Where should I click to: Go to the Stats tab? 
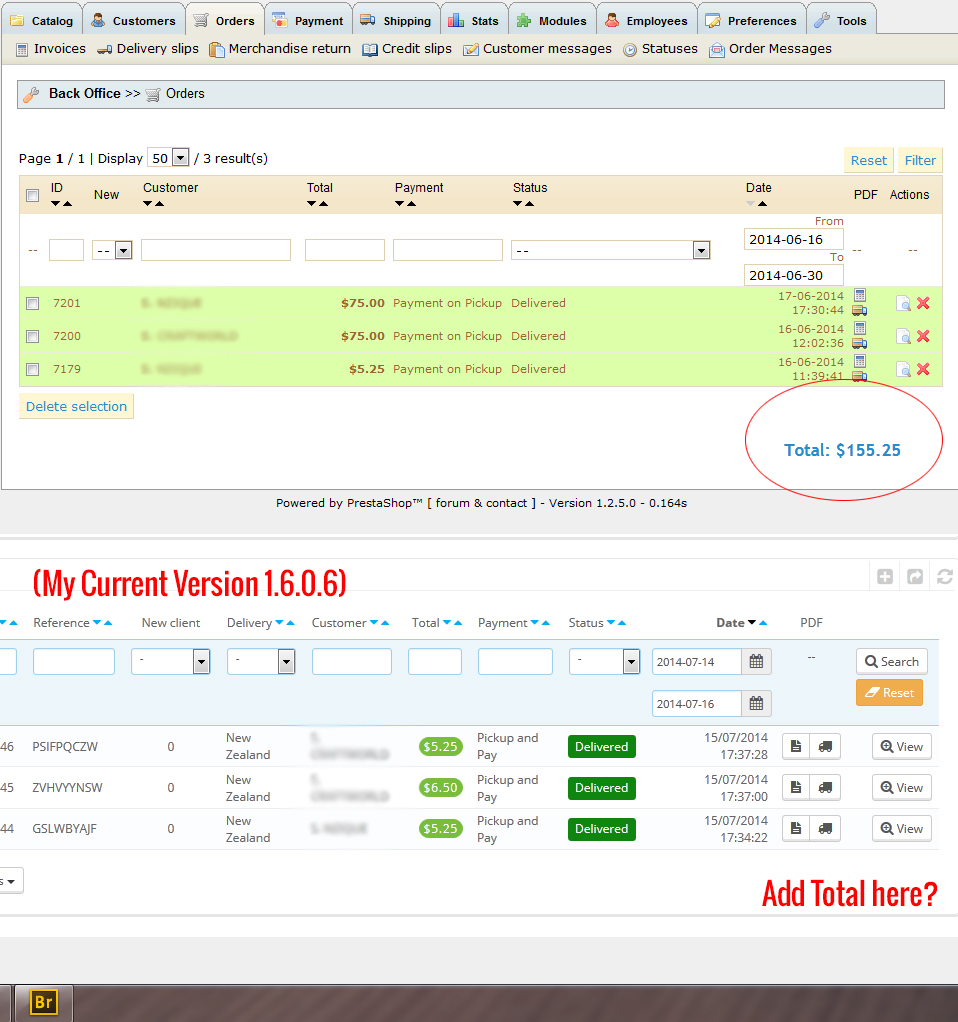click(x=474, y=20)
